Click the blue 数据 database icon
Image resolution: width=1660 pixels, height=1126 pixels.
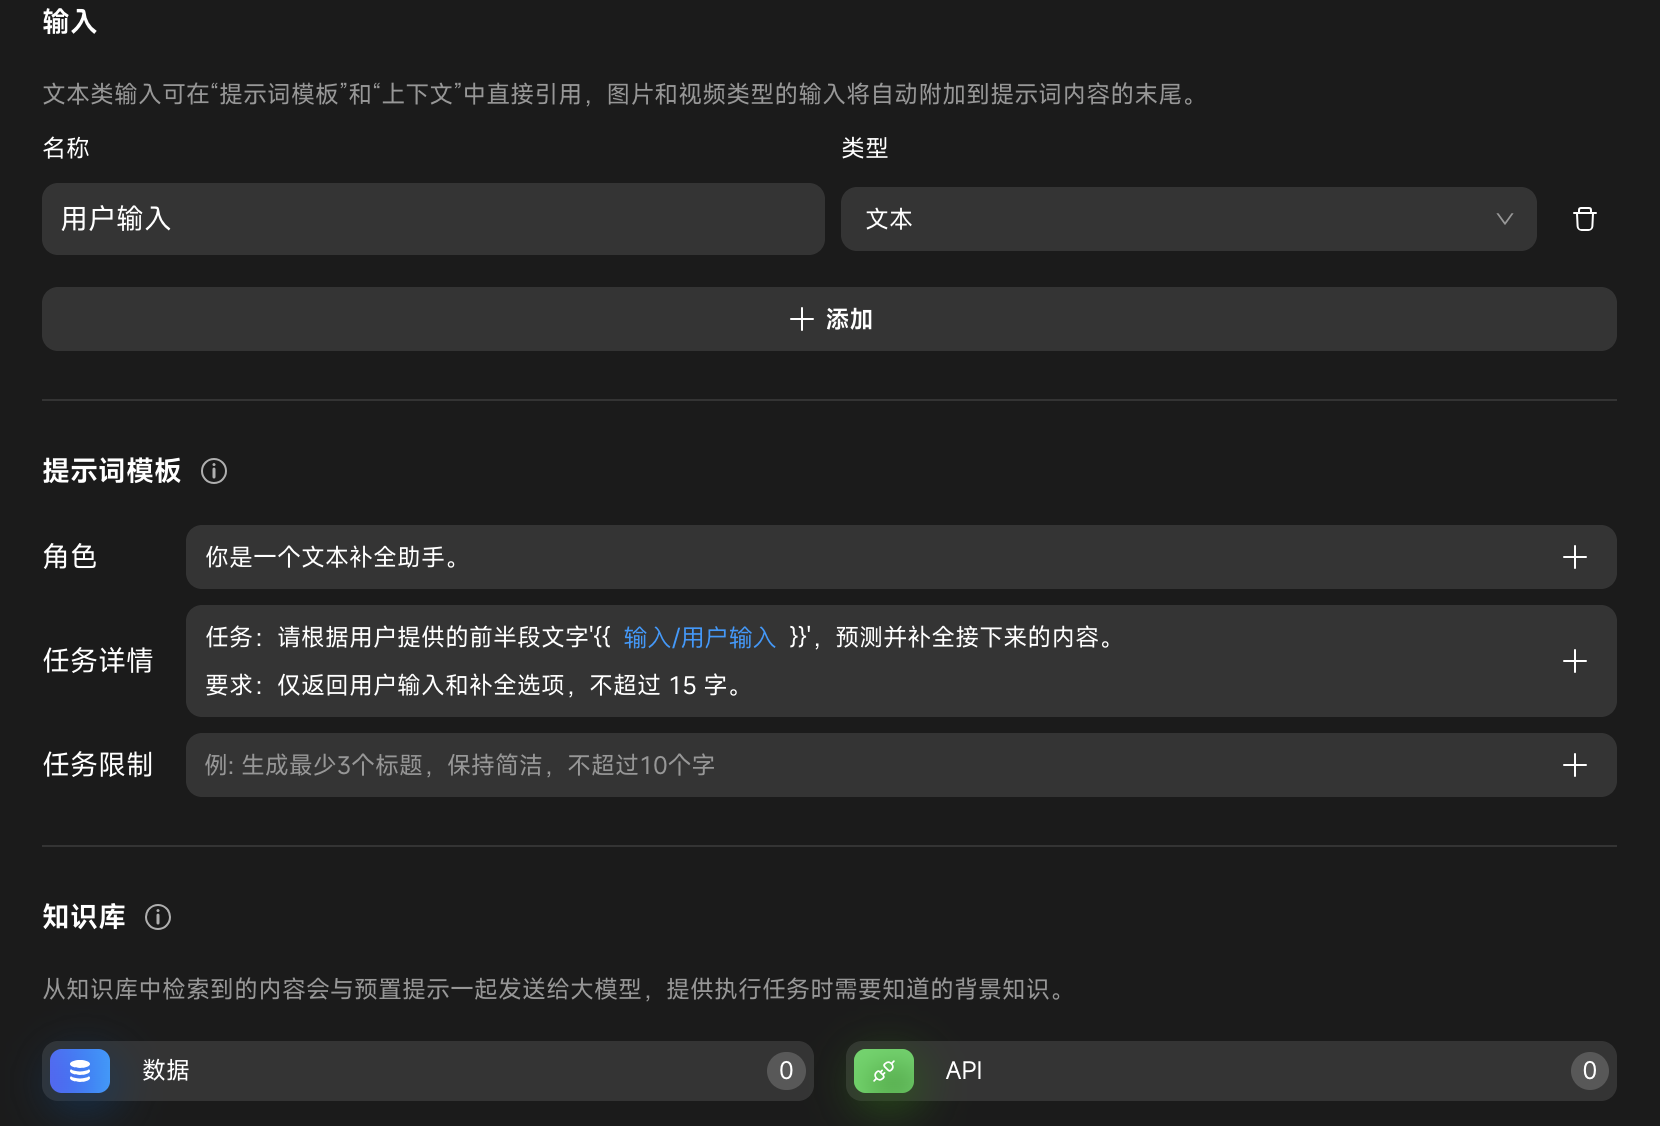pyautogui.click(x=80, y=1071)
